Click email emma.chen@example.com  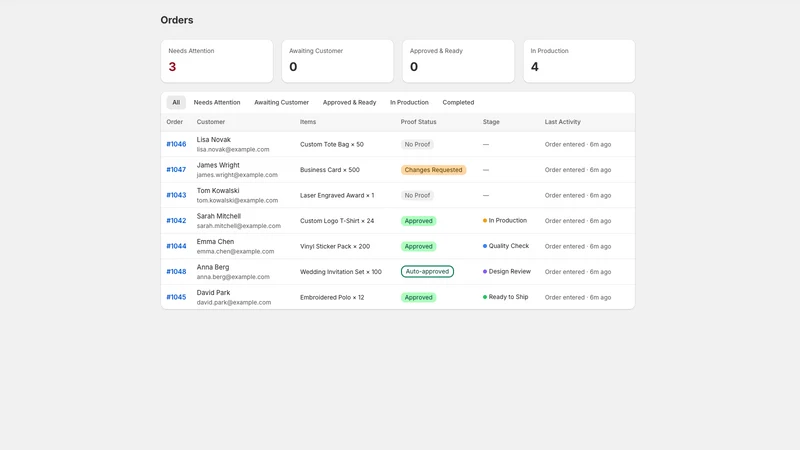tap(235, 252)
